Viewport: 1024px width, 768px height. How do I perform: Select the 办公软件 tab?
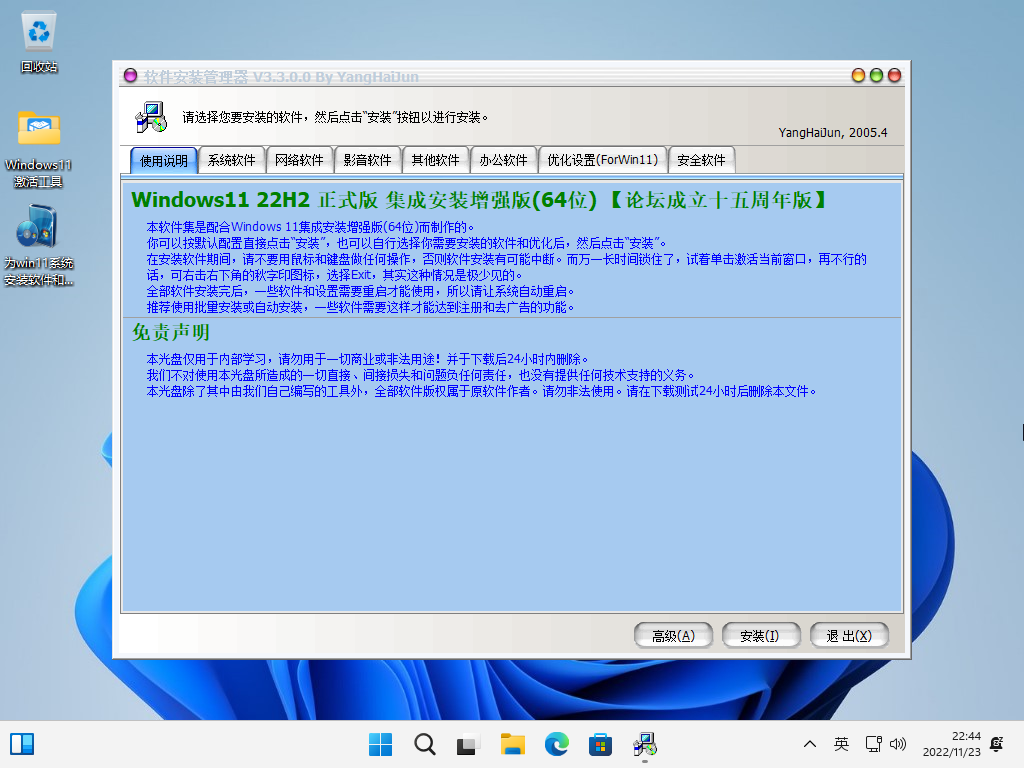tap(503, 160)
